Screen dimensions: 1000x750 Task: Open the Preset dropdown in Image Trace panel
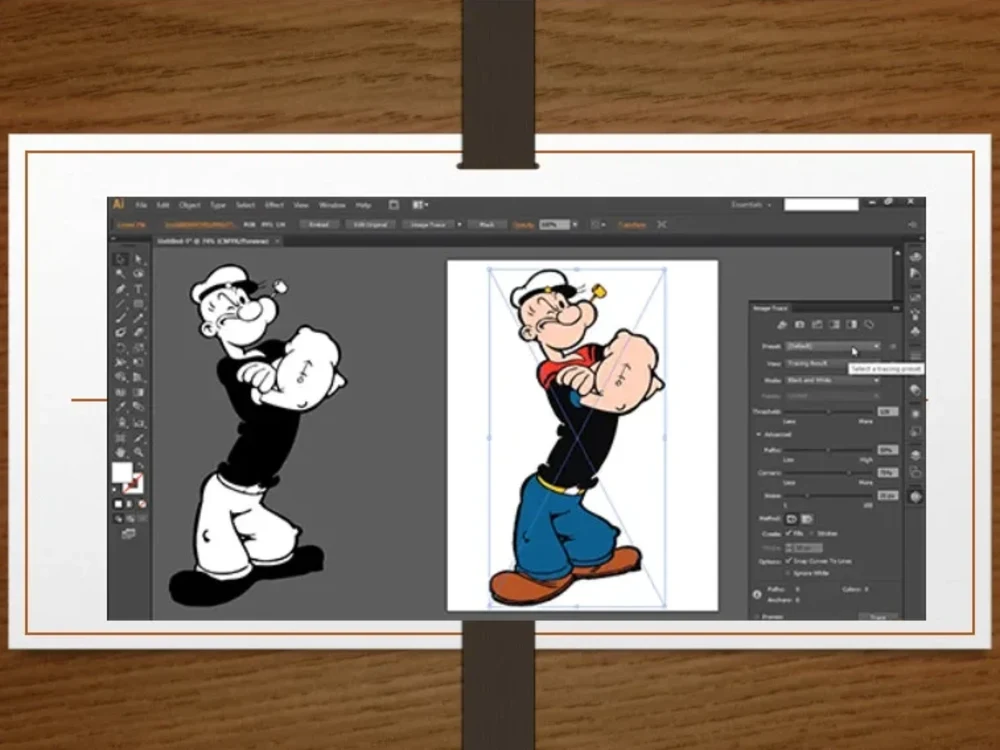[x=829, y=346]
